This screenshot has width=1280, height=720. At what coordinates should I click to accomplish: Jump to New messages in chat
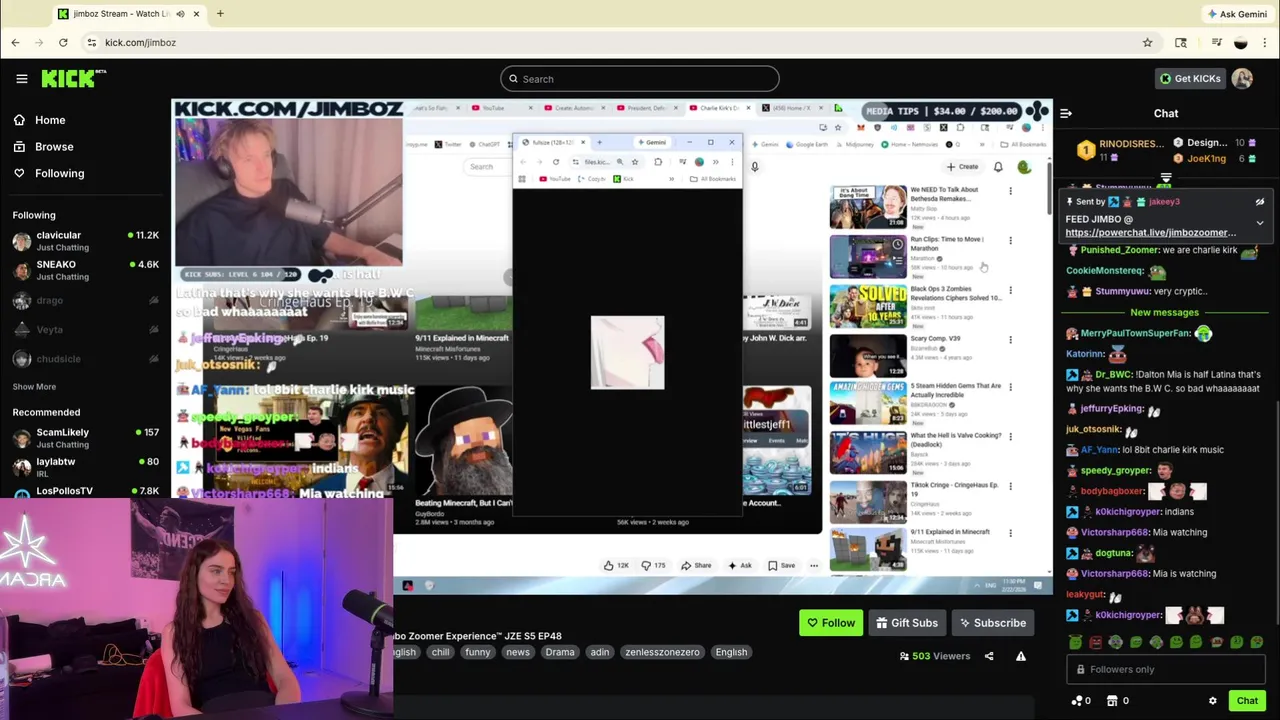pyautogui.click(x=1164, y=312)
